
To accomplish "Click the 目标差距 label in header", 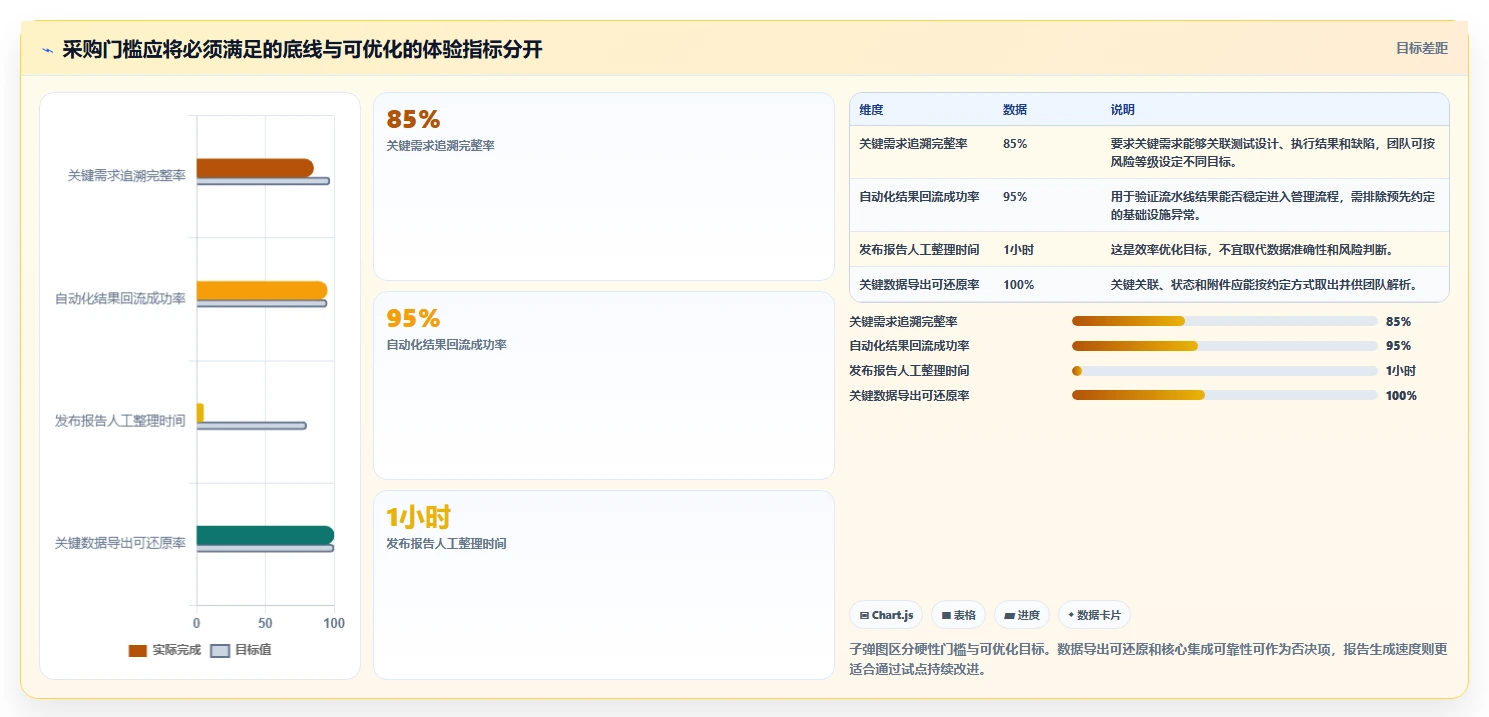I will [x=1421, y=48].
